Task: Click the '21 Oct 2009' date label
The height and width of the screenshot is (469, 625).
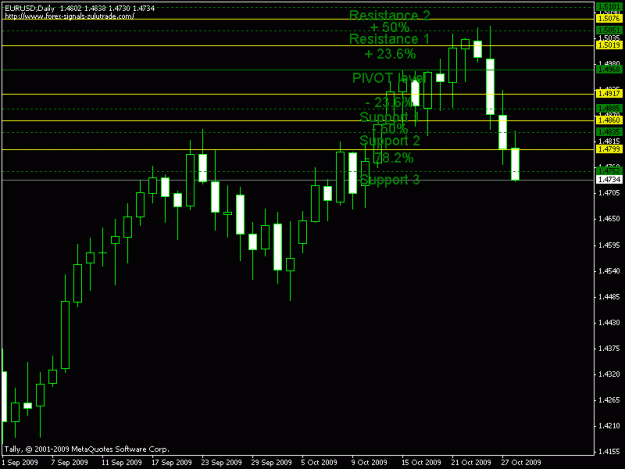Action: [471, 462]
